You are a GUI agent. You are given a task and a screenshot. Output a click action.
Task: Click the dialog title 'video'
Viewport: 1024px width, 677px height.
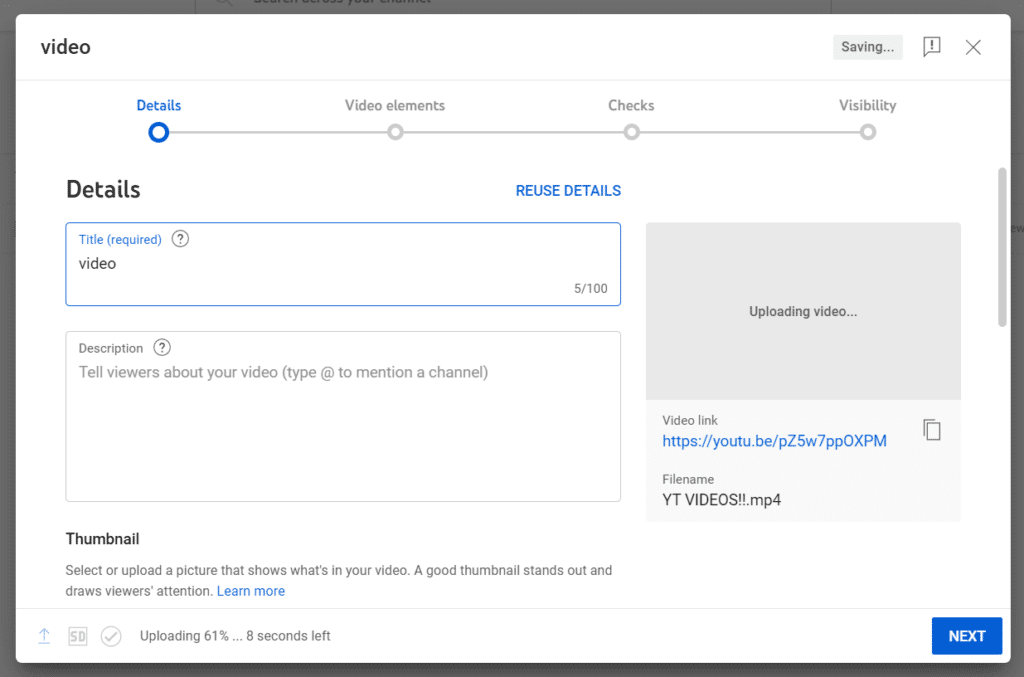tap(65, 47)
